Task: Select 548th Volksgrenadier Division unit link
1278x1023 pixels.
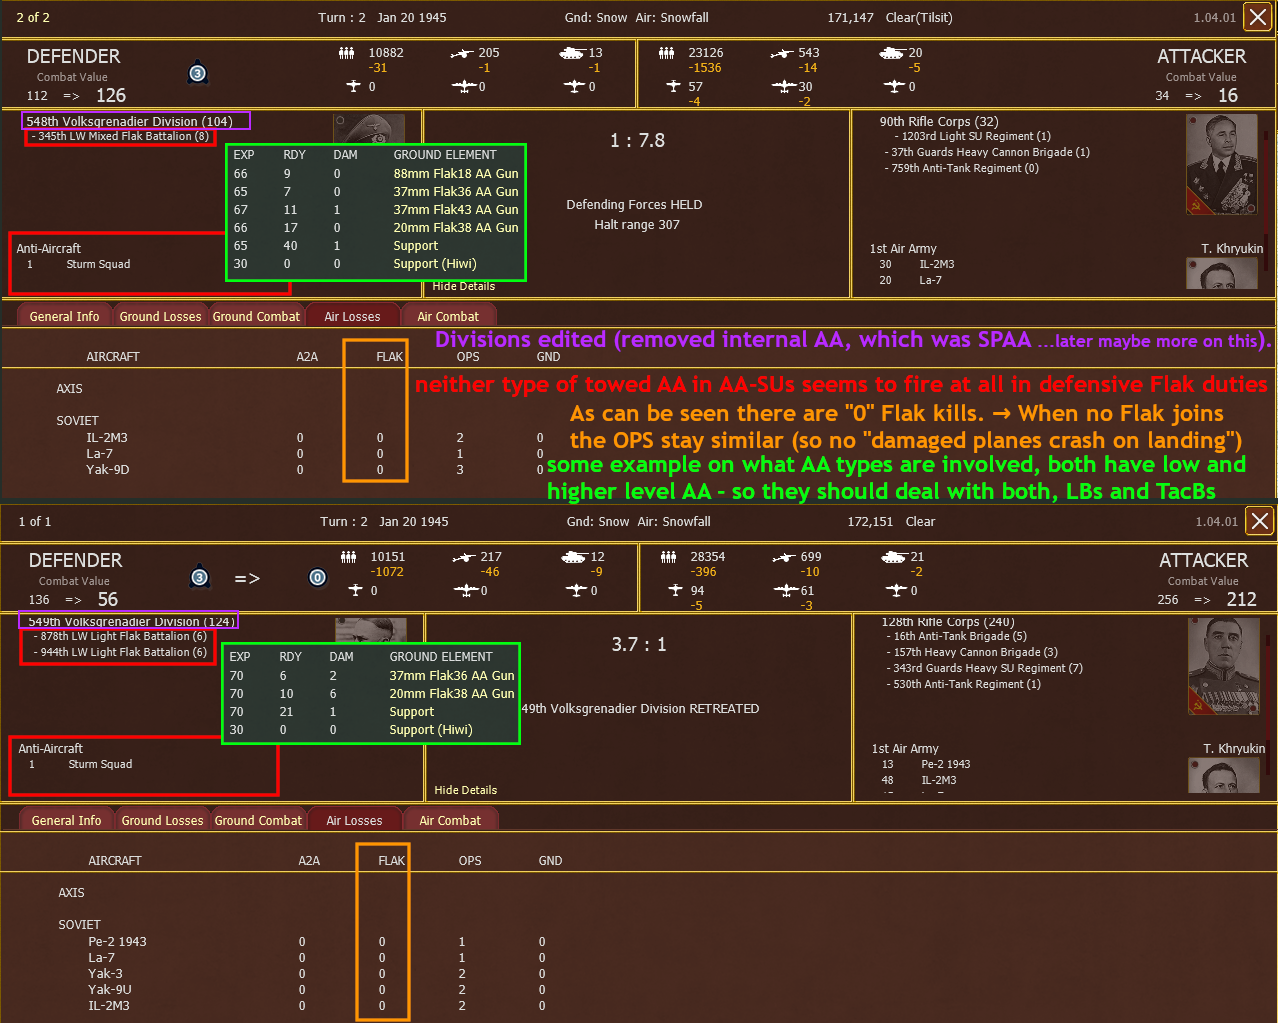Action: [129, 121]
